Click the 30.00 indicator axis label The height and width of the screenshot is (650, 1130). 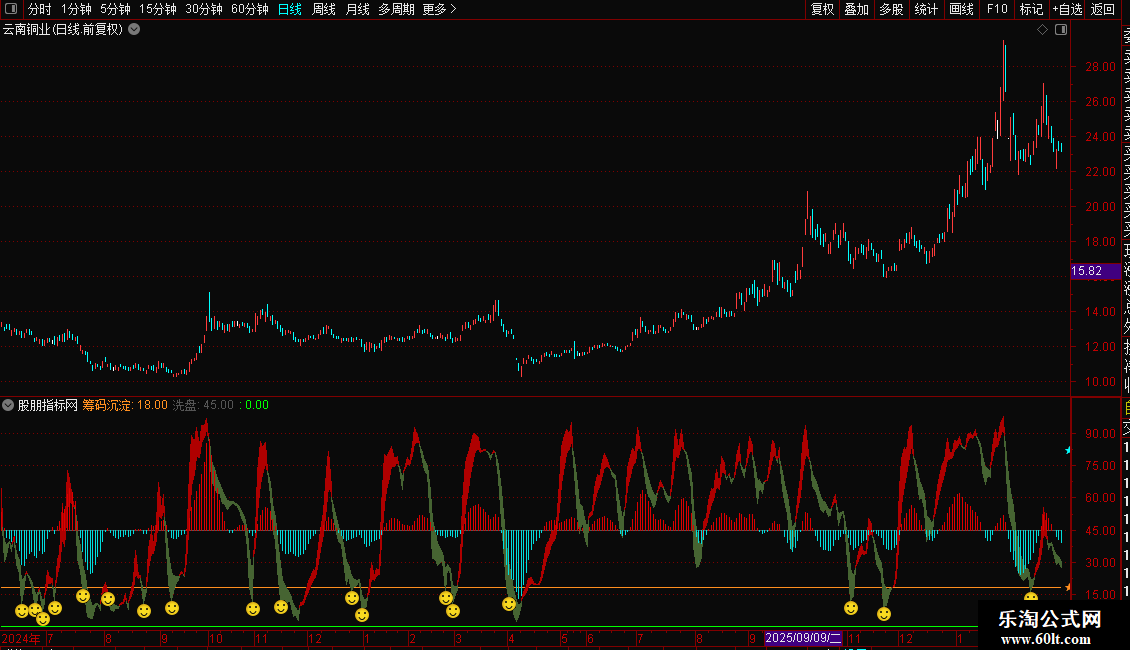[x=1100, y=563]
